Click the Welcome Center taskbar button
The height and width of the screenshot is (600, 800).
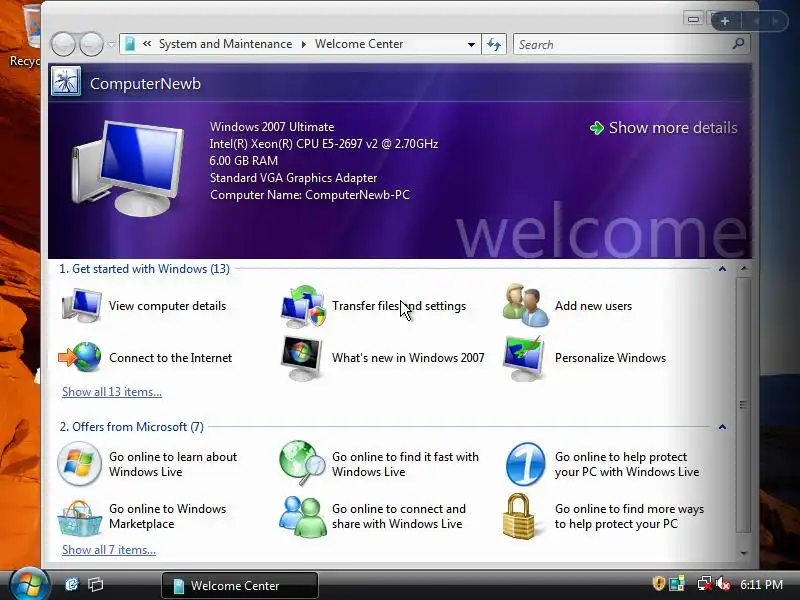(240, 585)
